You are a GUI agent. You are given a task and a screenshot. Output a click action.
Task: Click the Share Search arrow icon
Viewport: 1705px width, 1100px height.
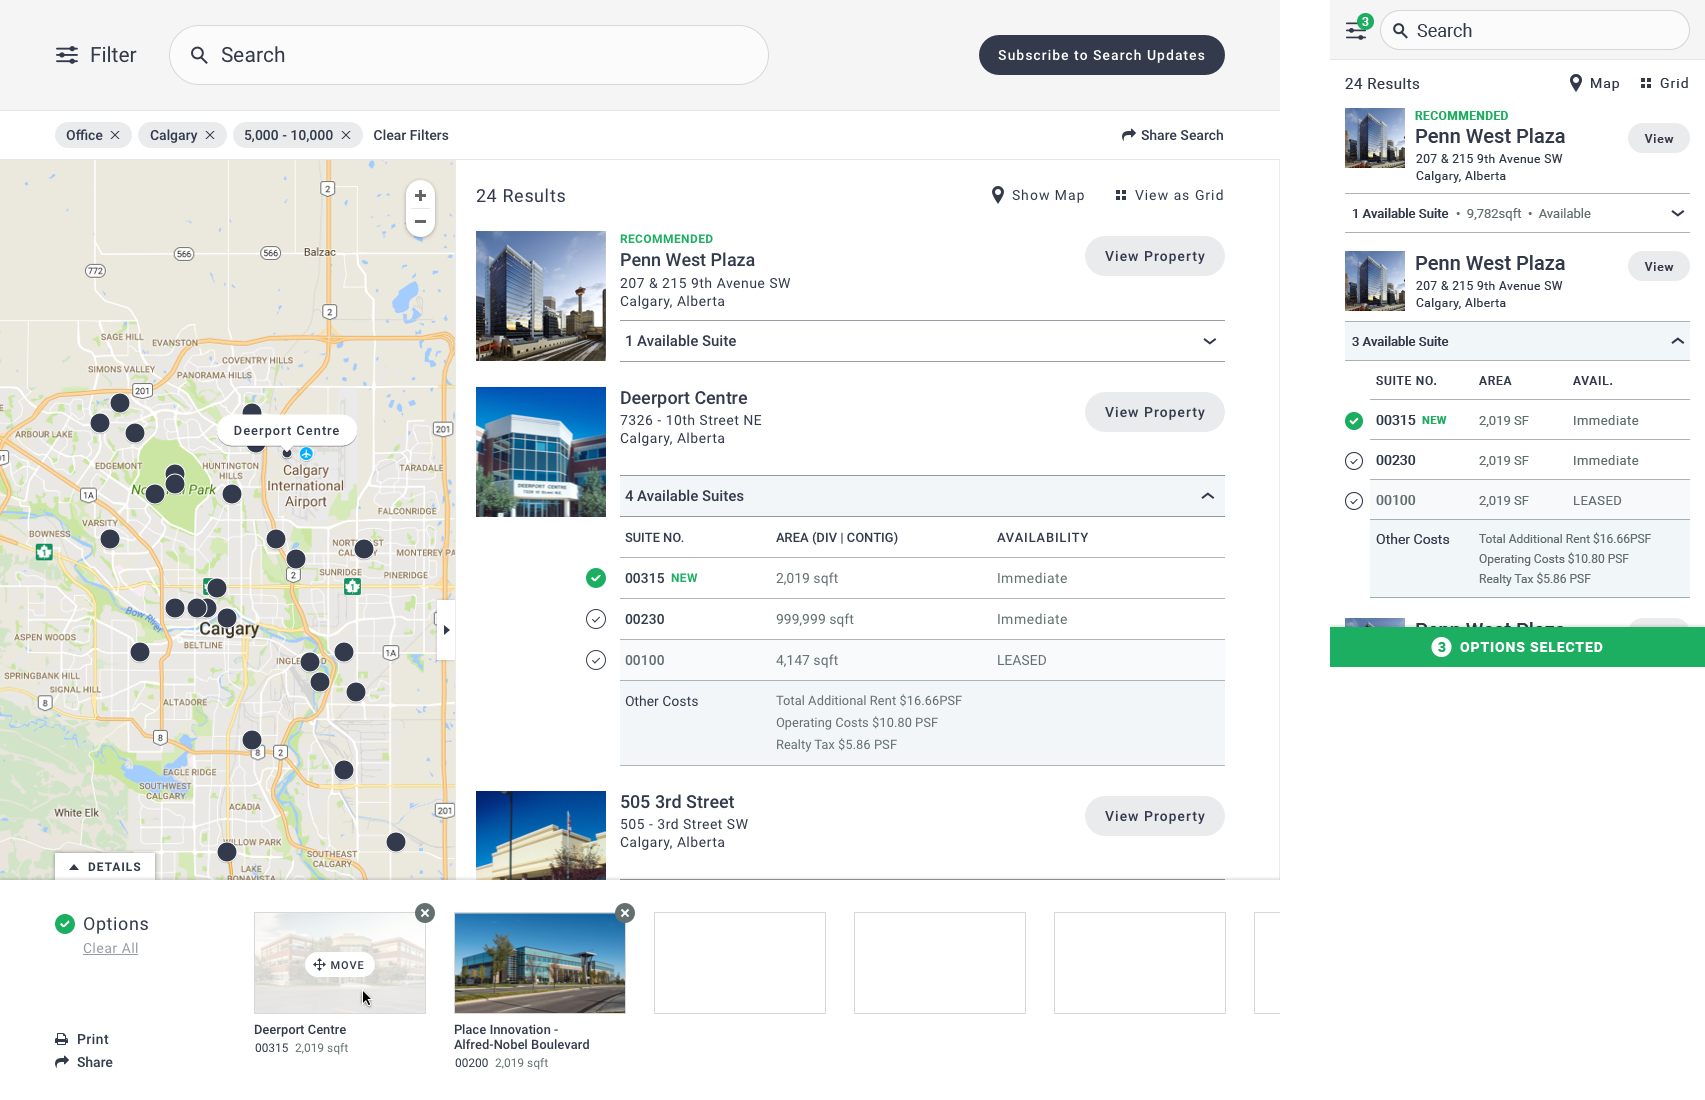pos(1129,135)
